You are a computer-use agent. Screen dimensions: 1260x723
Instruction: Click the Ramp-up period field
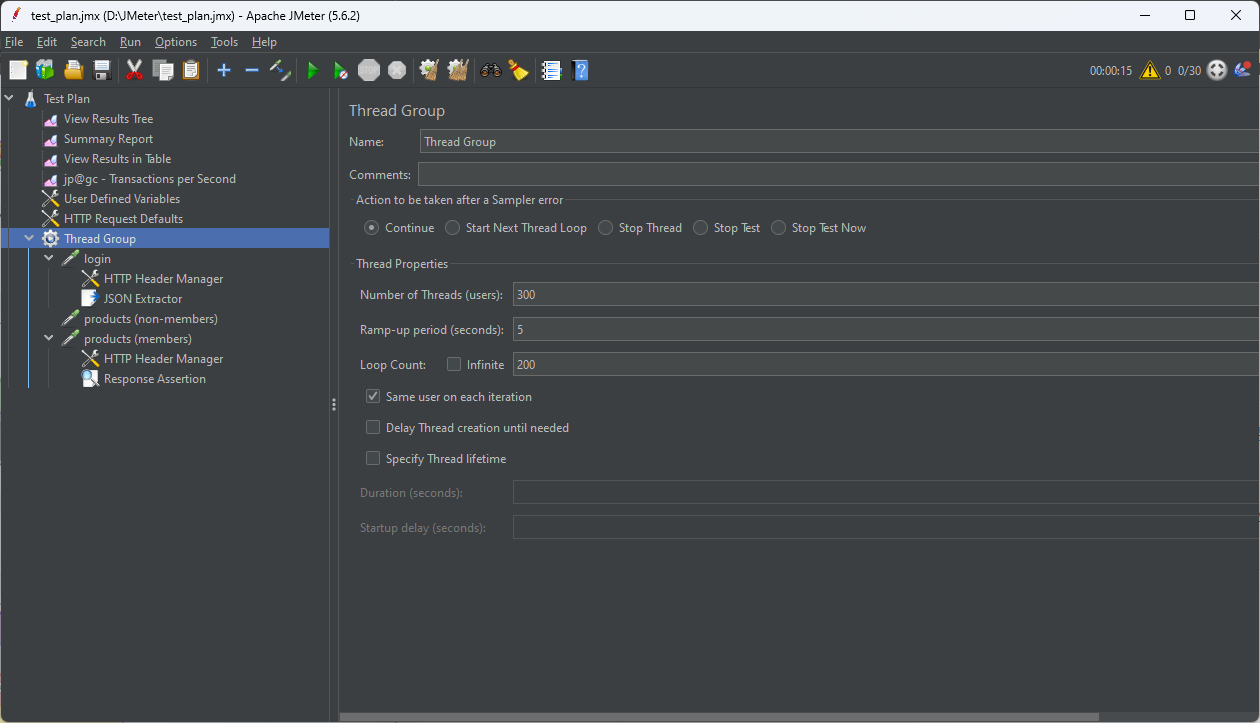pyautogui.click(x=886, y=329)
